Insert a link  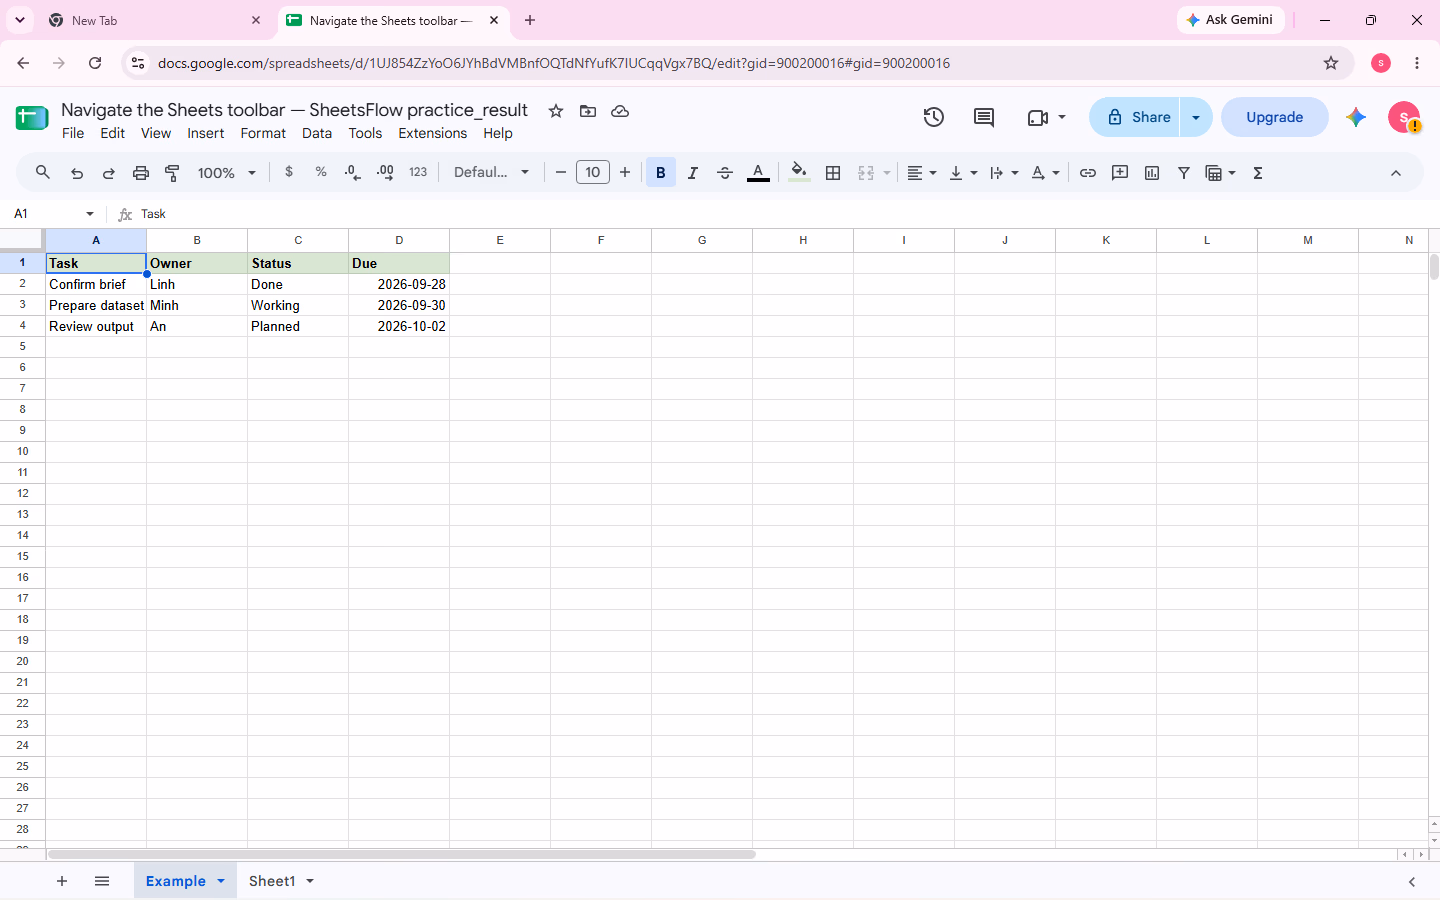[x=1088, y=173]
